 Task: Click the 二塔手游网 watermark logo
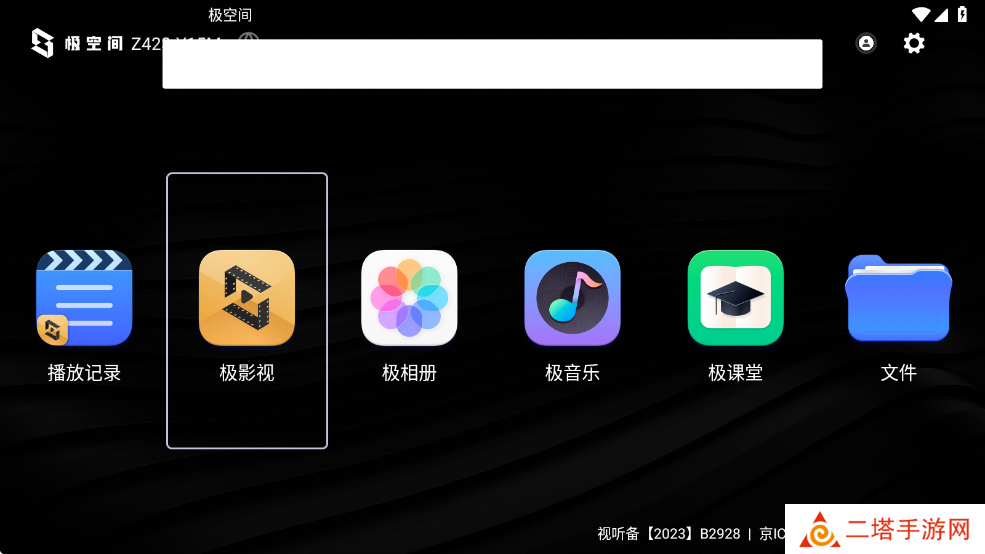click(x=886, y=529)
